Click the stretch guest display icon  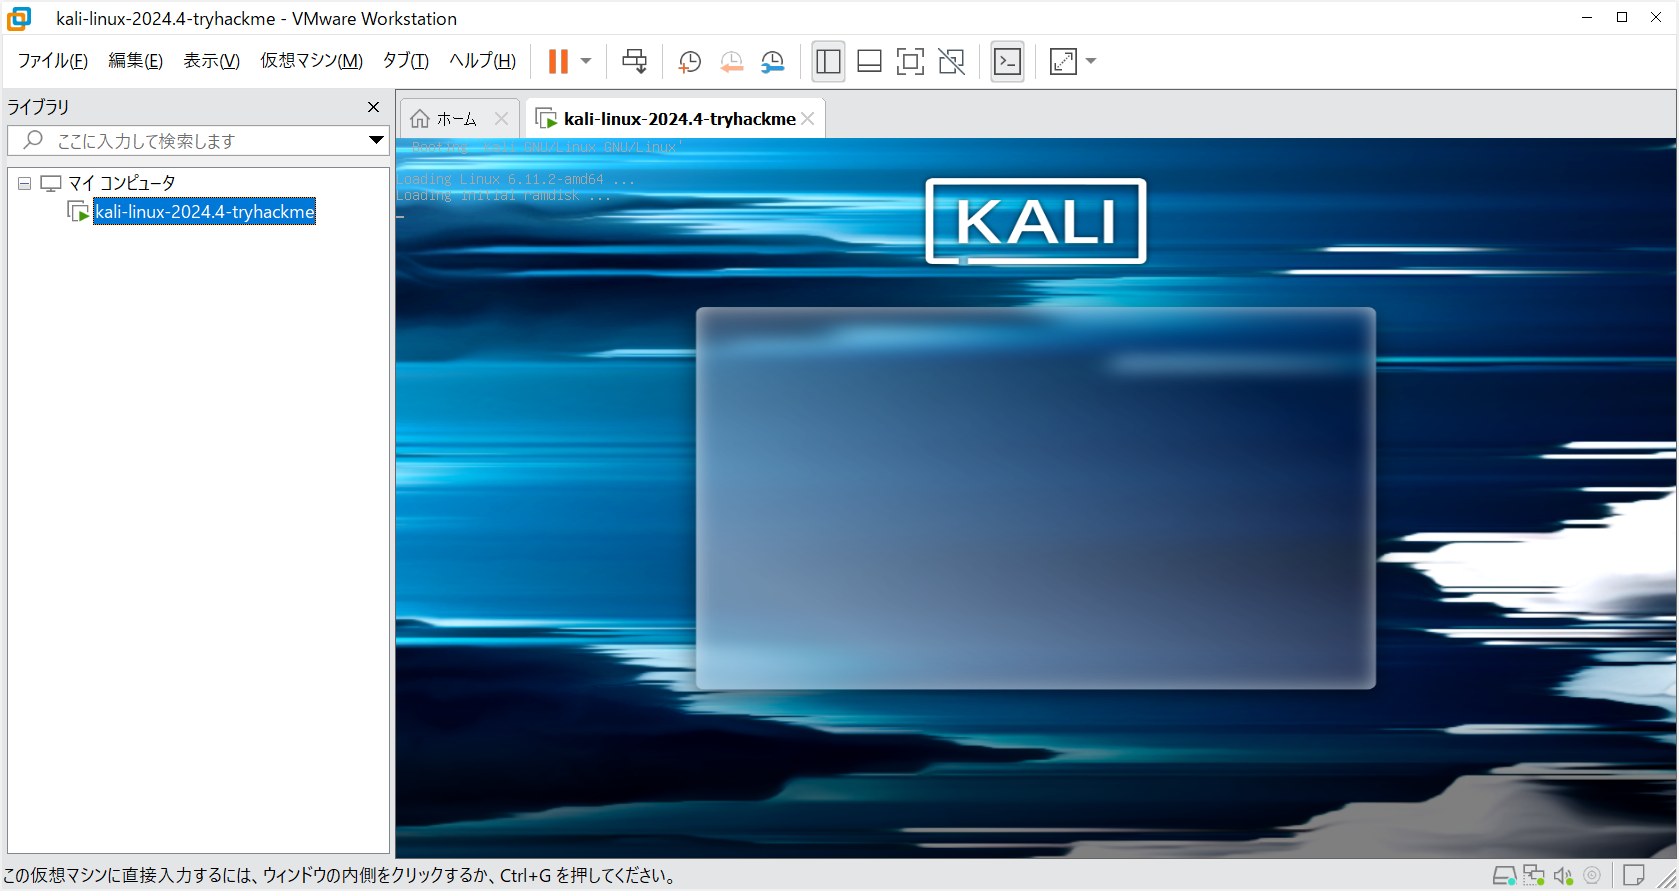[1063, 62]
